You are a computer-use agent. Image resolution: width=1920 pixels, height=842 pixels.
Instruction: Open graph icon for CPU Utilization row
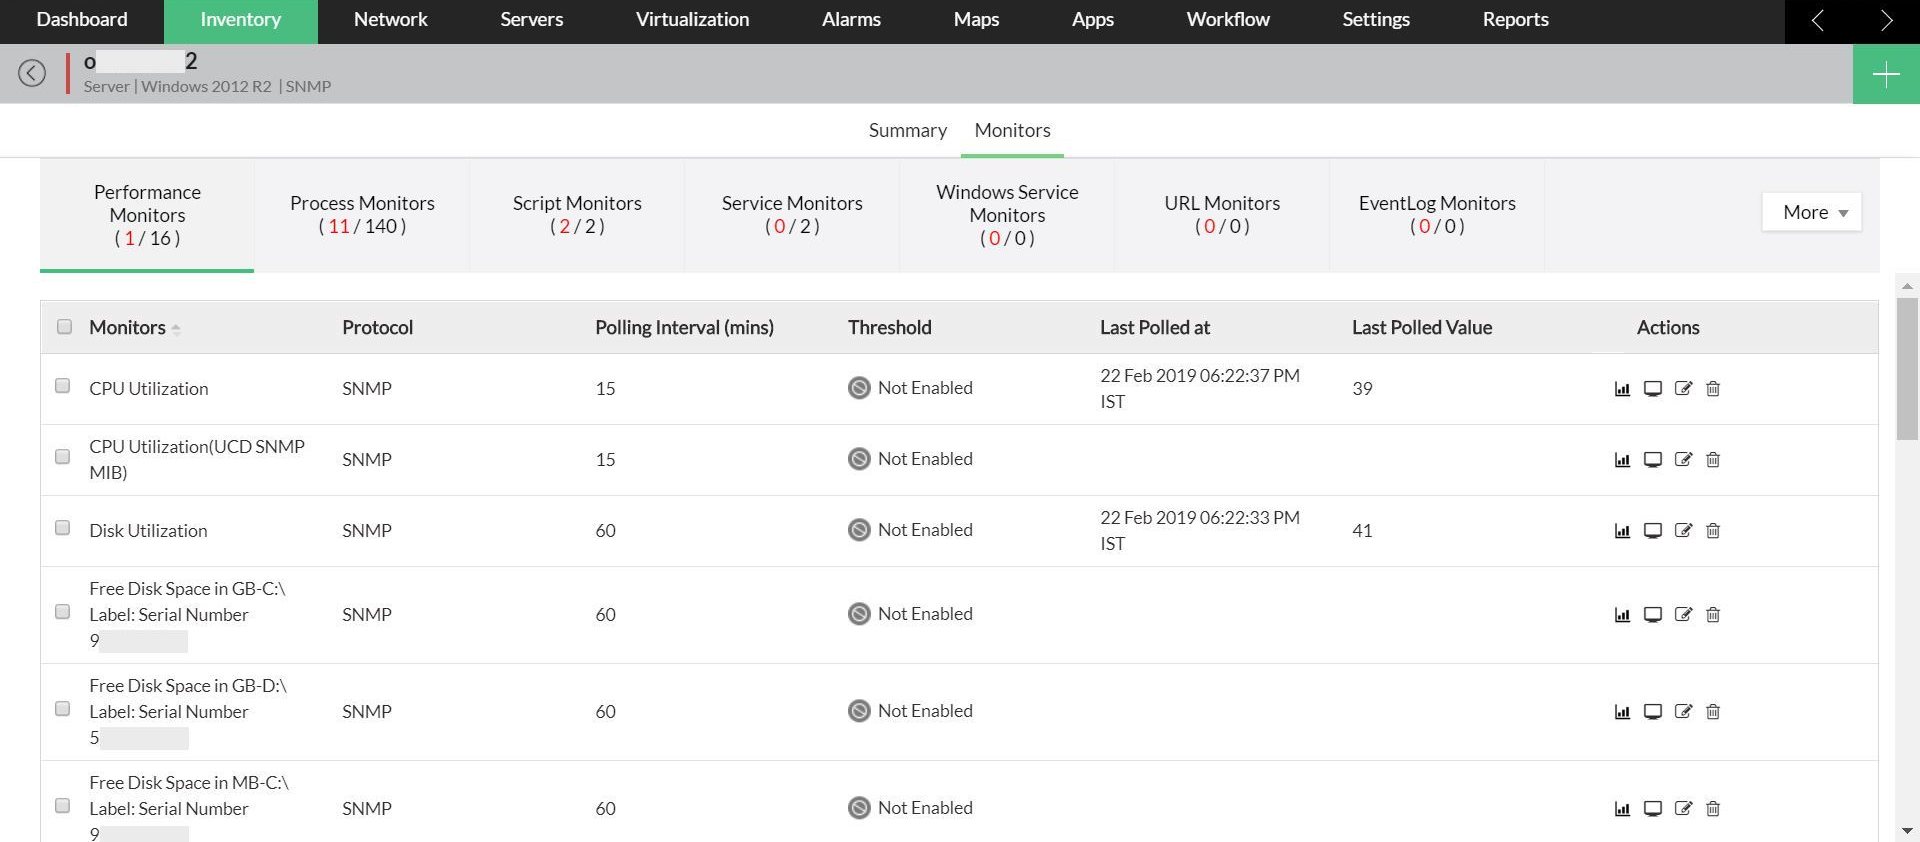1622,389
